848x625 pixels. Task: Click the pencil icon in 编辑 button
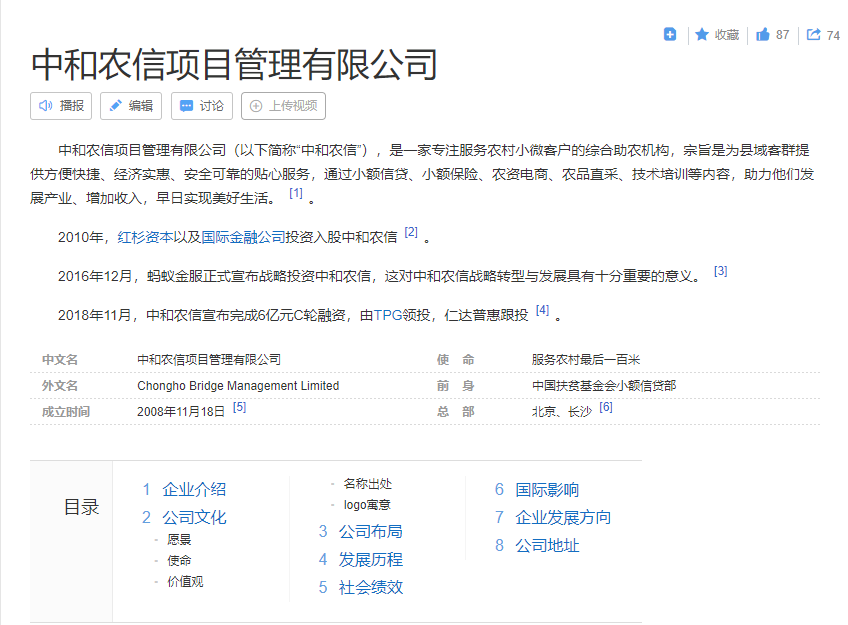coord(115,106)
